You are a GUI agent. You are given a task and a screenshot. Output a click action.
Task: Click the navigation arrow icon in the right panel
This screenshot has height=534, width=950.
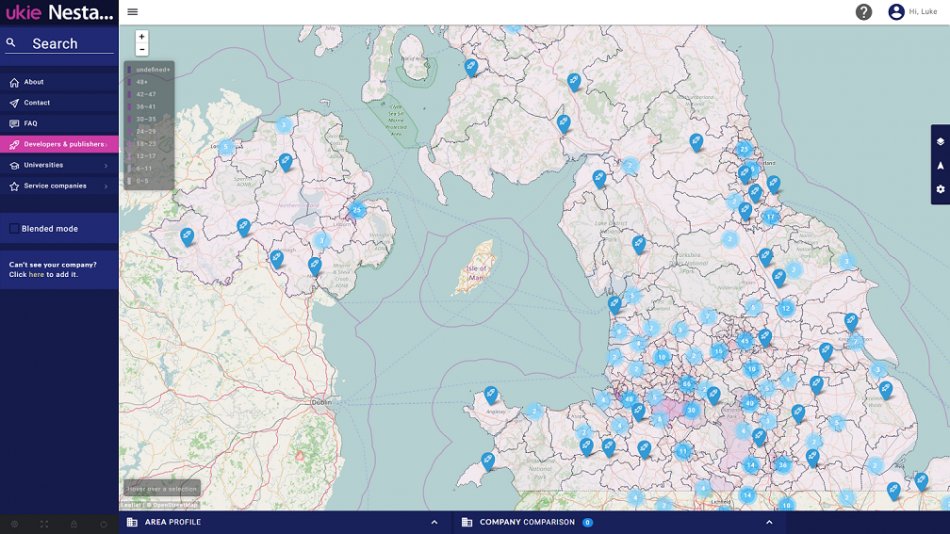click(940, 165)
